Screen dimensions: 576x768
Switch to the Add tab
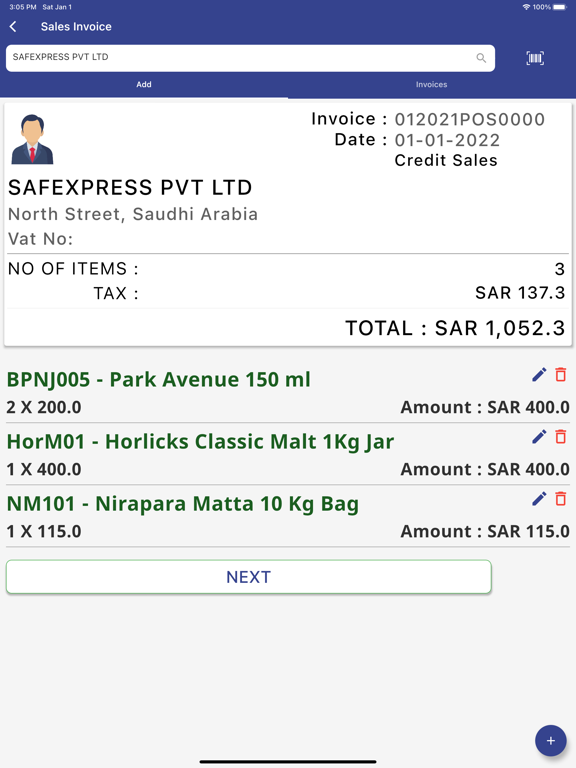pos(144,84)
